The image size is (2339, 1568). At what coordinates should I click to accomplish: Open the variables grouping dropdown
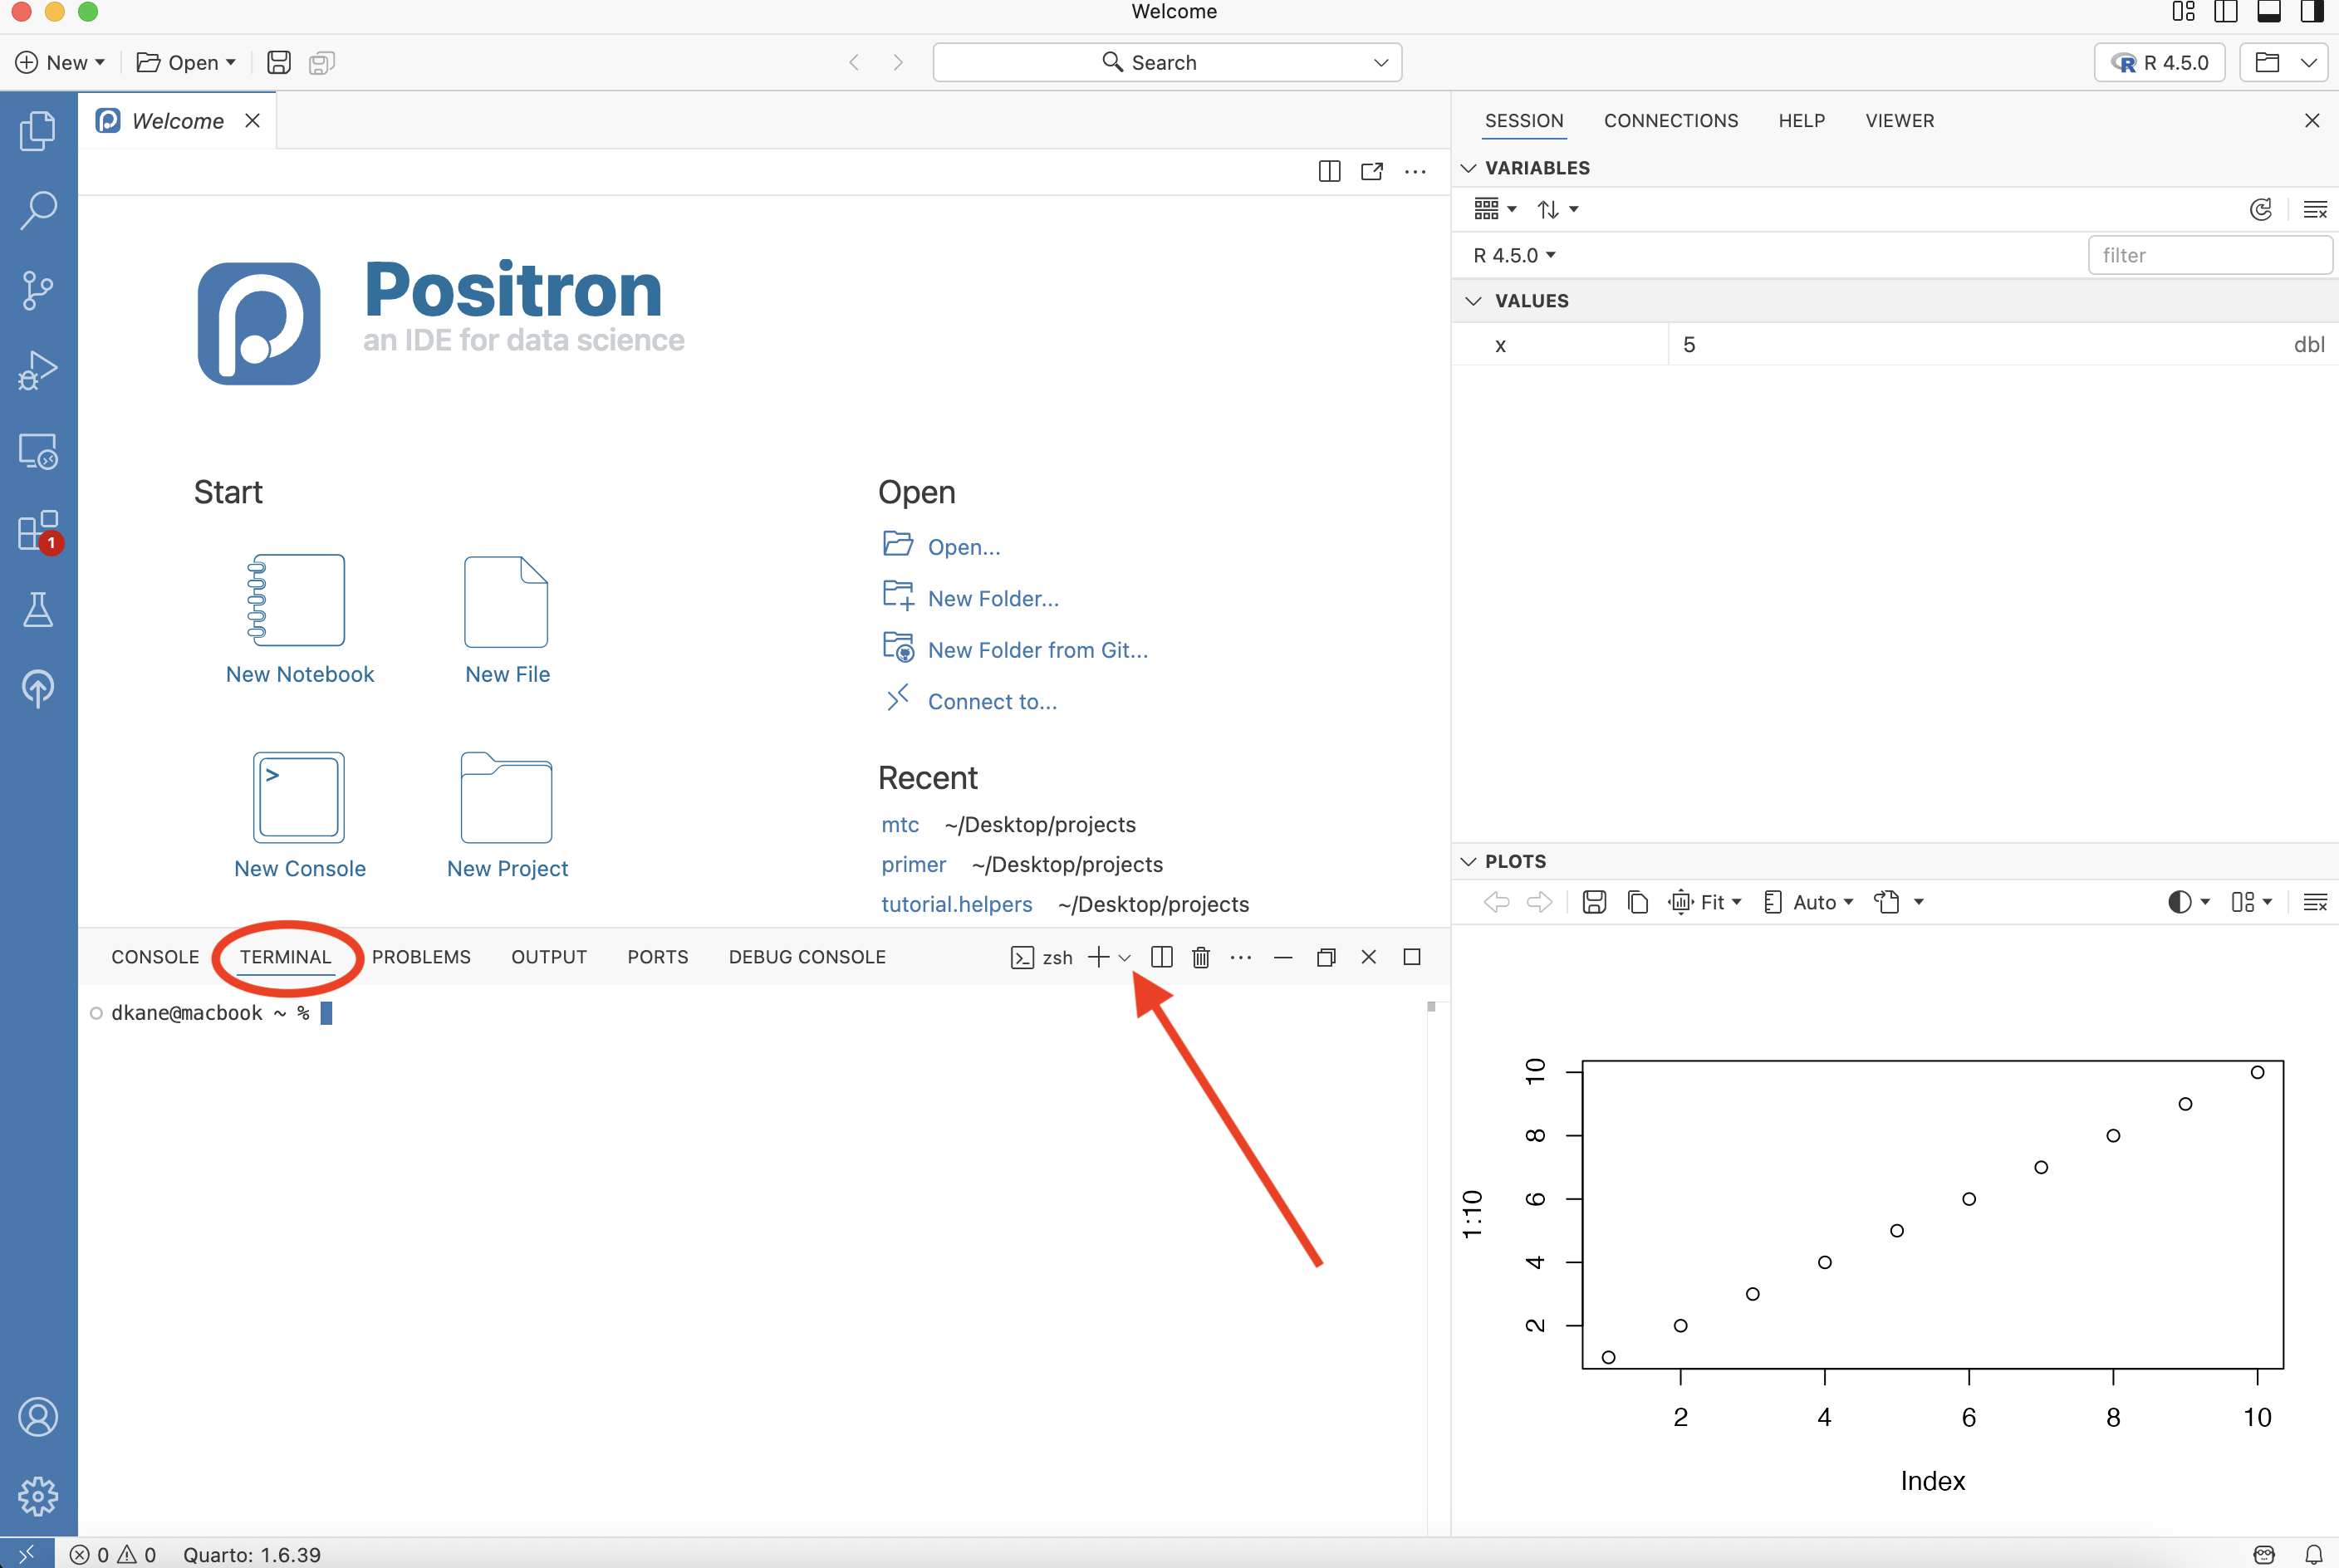pos(1496,209)
